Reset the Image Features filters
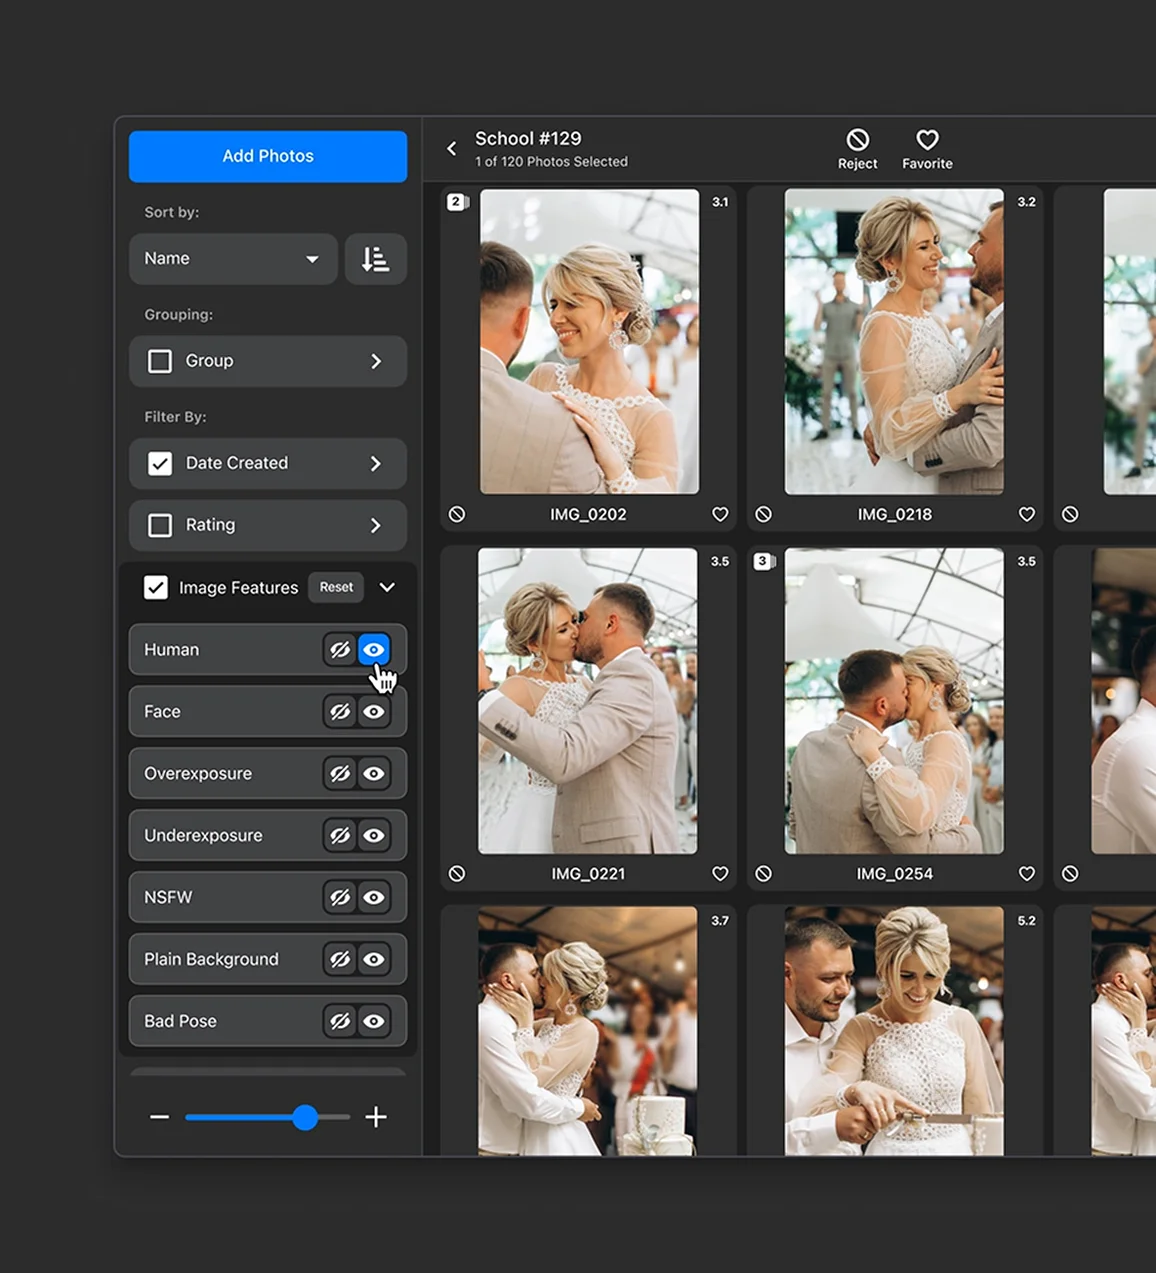This screenshot has height=1273, width=1156. pos(336,587)
